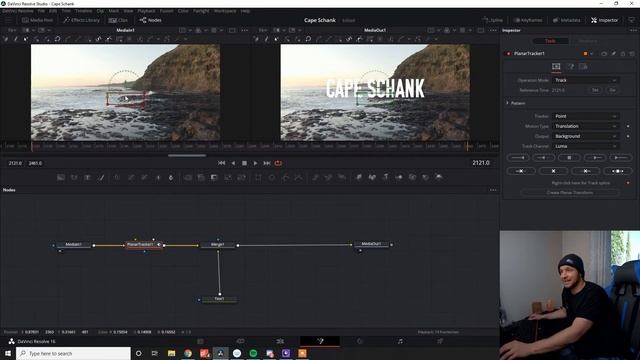This screenshot has width=640, height=360.
Task: Step one frame backward
Action: click(233, 163)
